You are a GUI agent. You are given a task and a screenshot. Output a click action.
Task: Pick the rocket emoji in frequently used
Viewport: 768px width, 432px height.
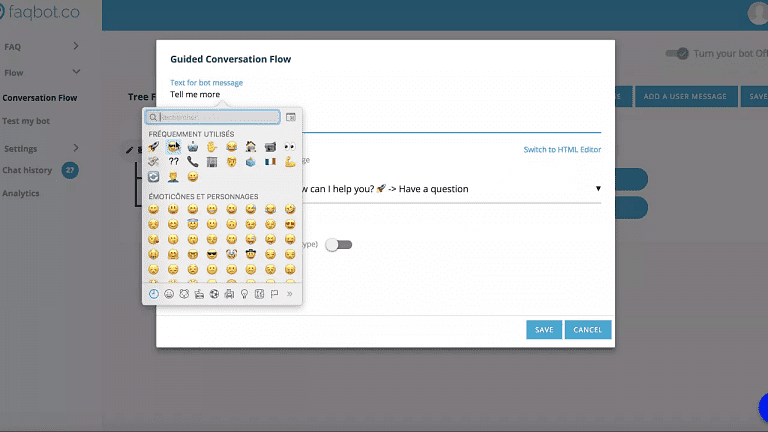153,146
